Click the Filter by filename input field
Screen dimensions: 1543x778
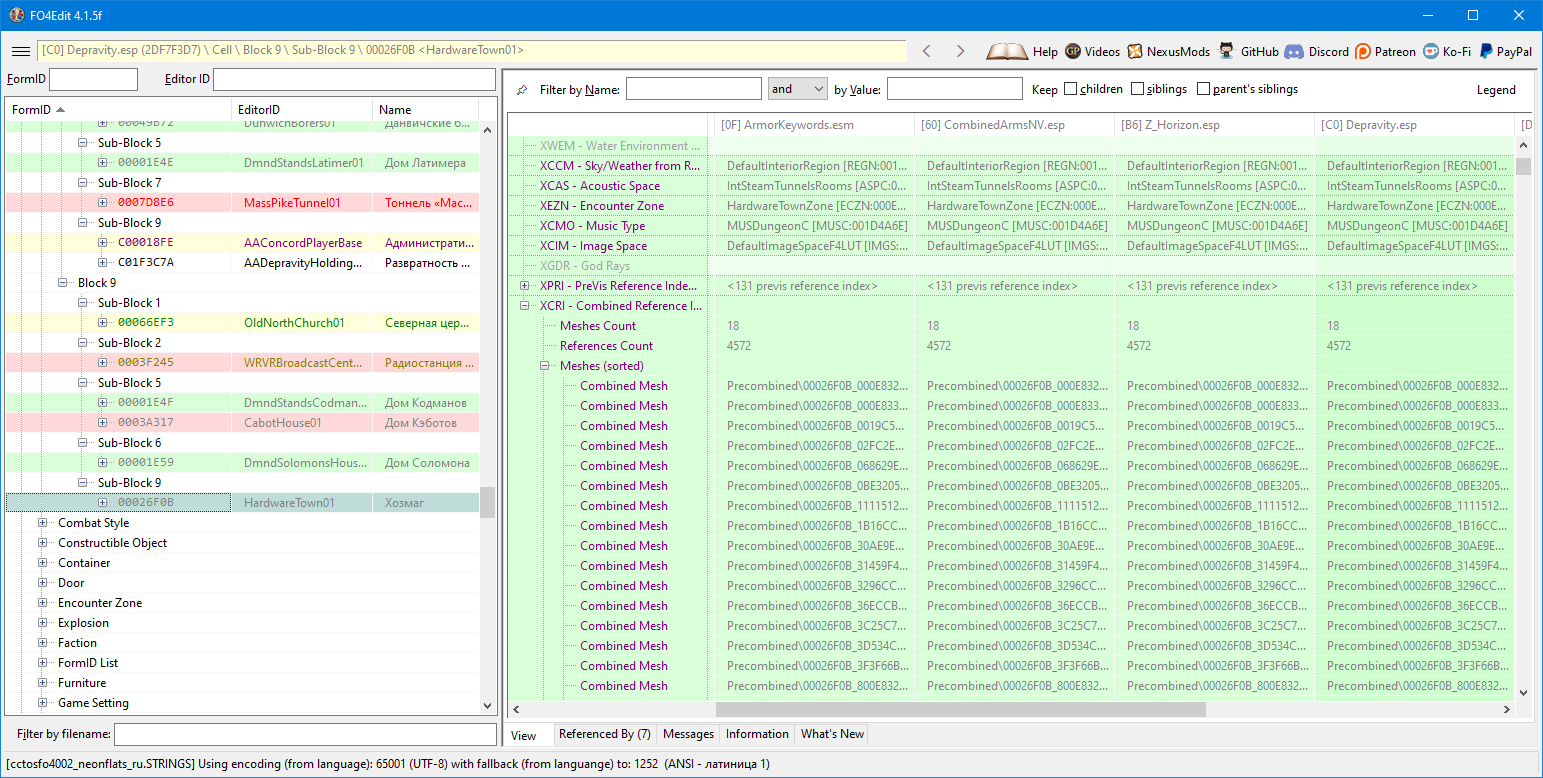pyautogui.click(x=305, y=735)
